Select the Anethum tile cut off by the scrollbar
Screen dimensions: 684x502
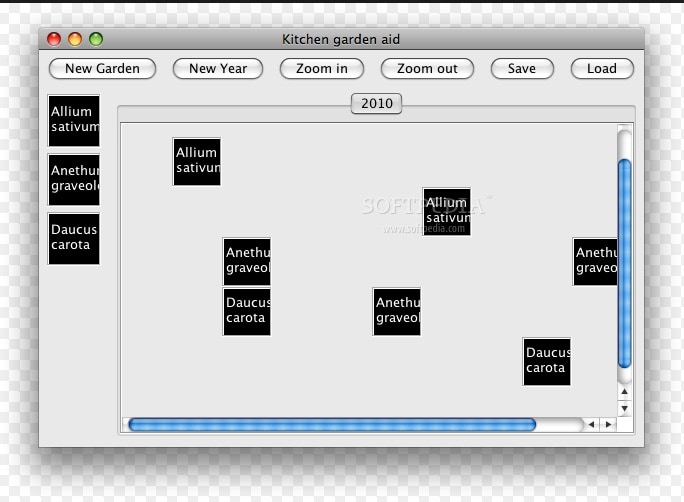pos(595,262)
